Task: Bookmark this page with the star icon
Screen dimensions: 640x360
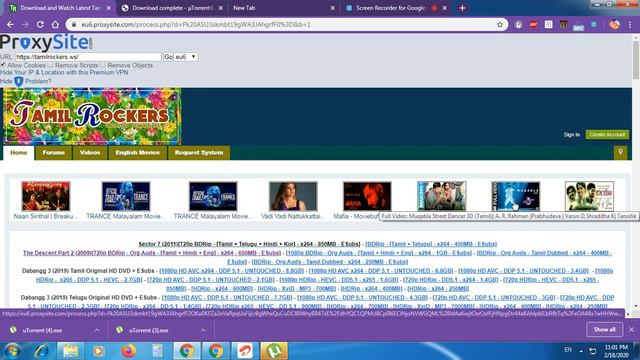Action: pos(500,24)
